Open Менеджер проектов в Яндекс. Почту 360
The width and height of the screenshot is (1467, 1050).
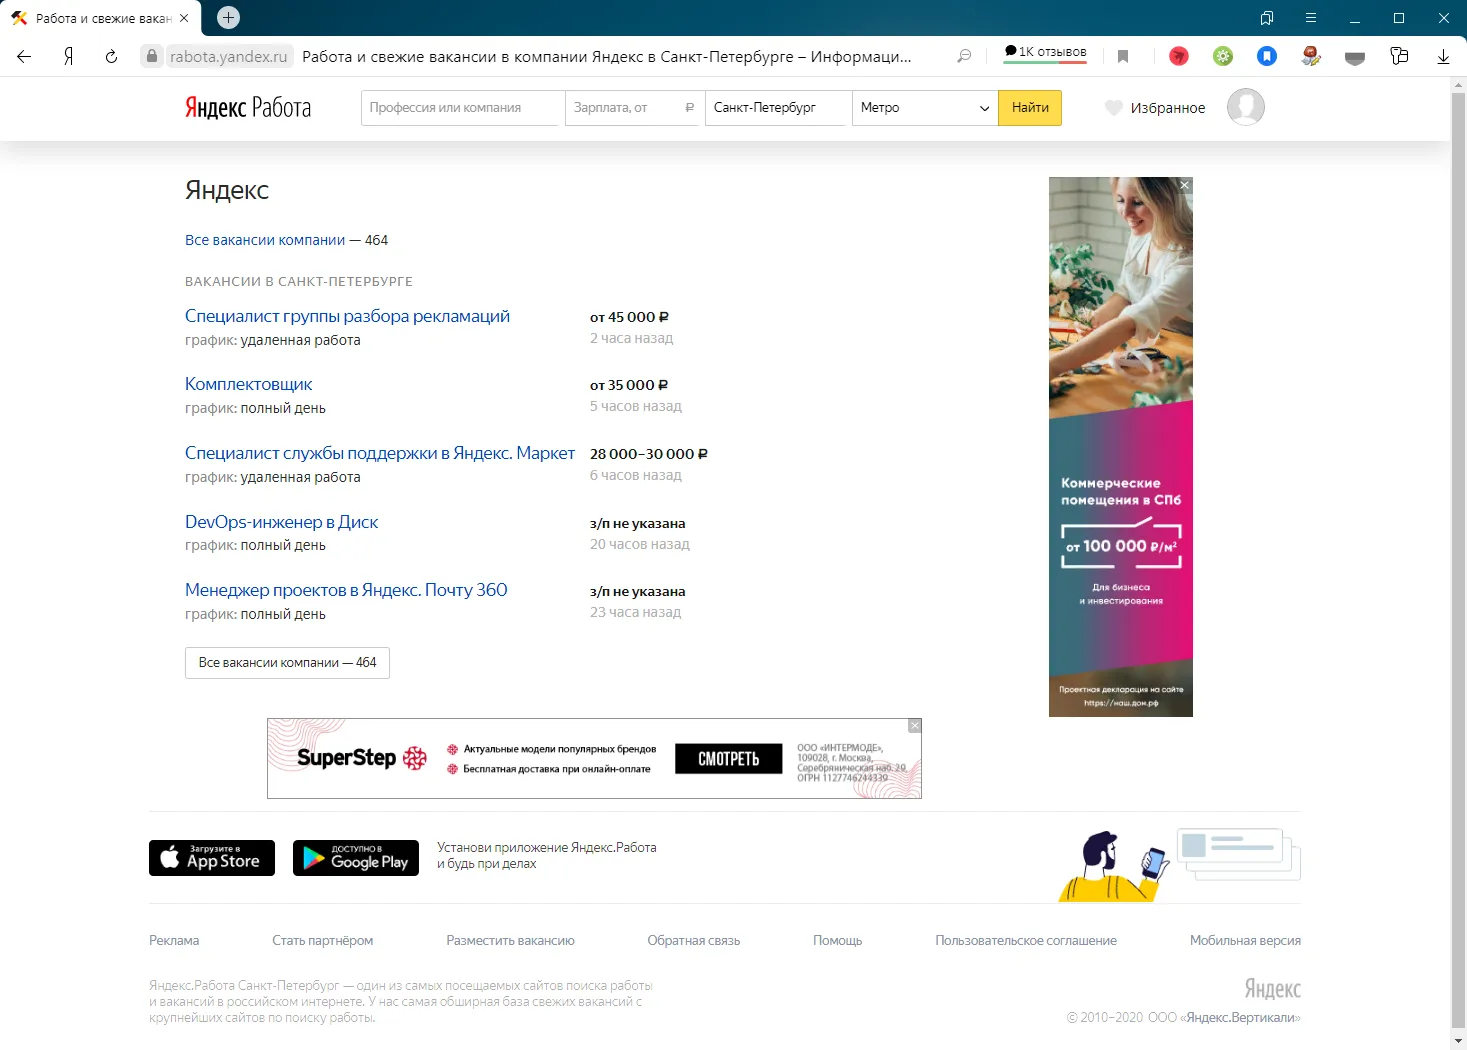pos(346,590)
